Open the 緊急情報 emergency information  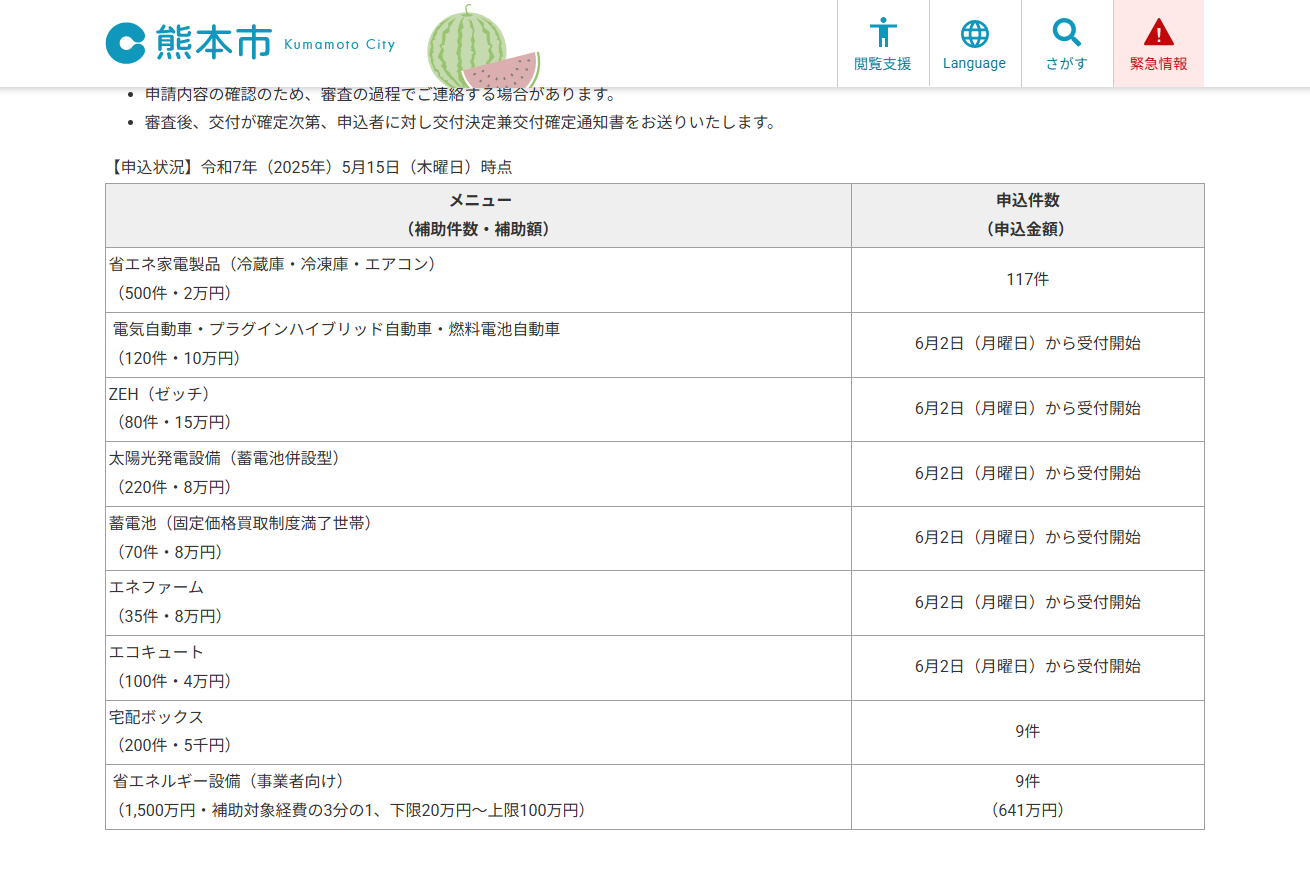tap(1159, 44)
